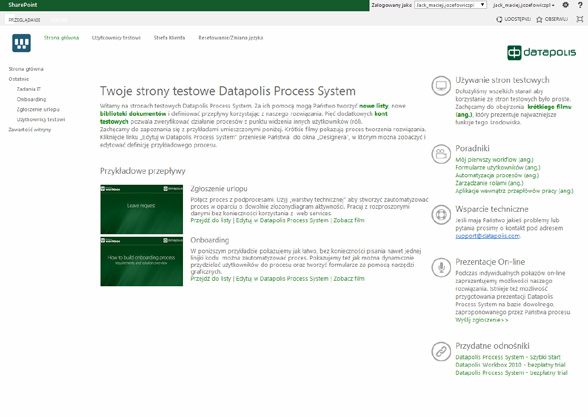The height and width of the screenshot is (417, 588).
Task: Switch to the Przeglądanie ribbon tab
Action: pos(24,20)
